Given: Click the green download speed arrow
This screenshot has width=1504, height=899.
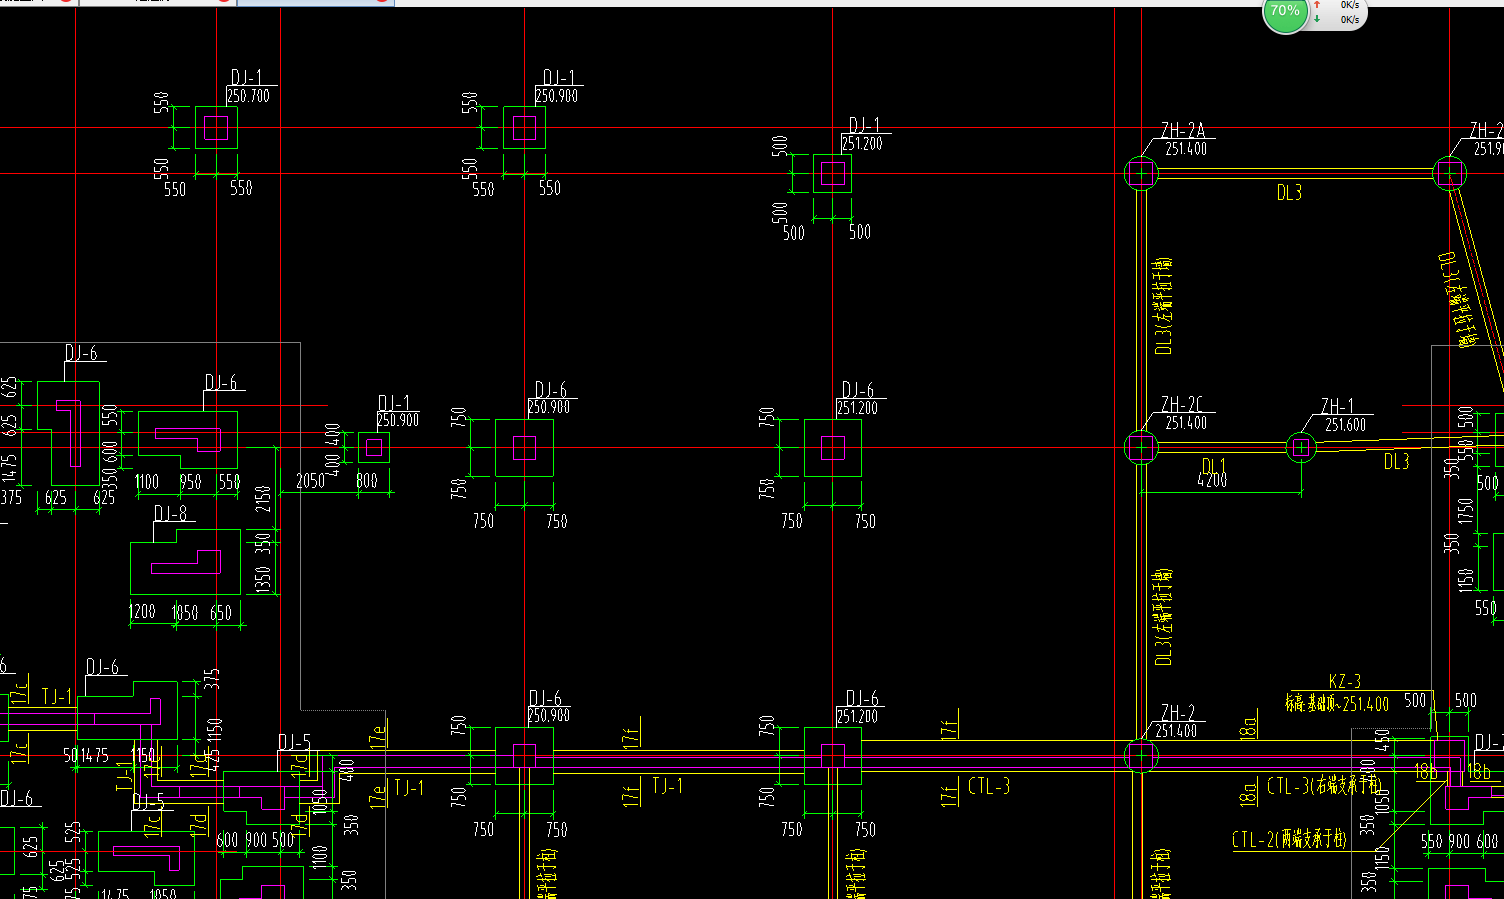Looking at the screenshot, I should pyautogui.click(x=1318, y=19).
